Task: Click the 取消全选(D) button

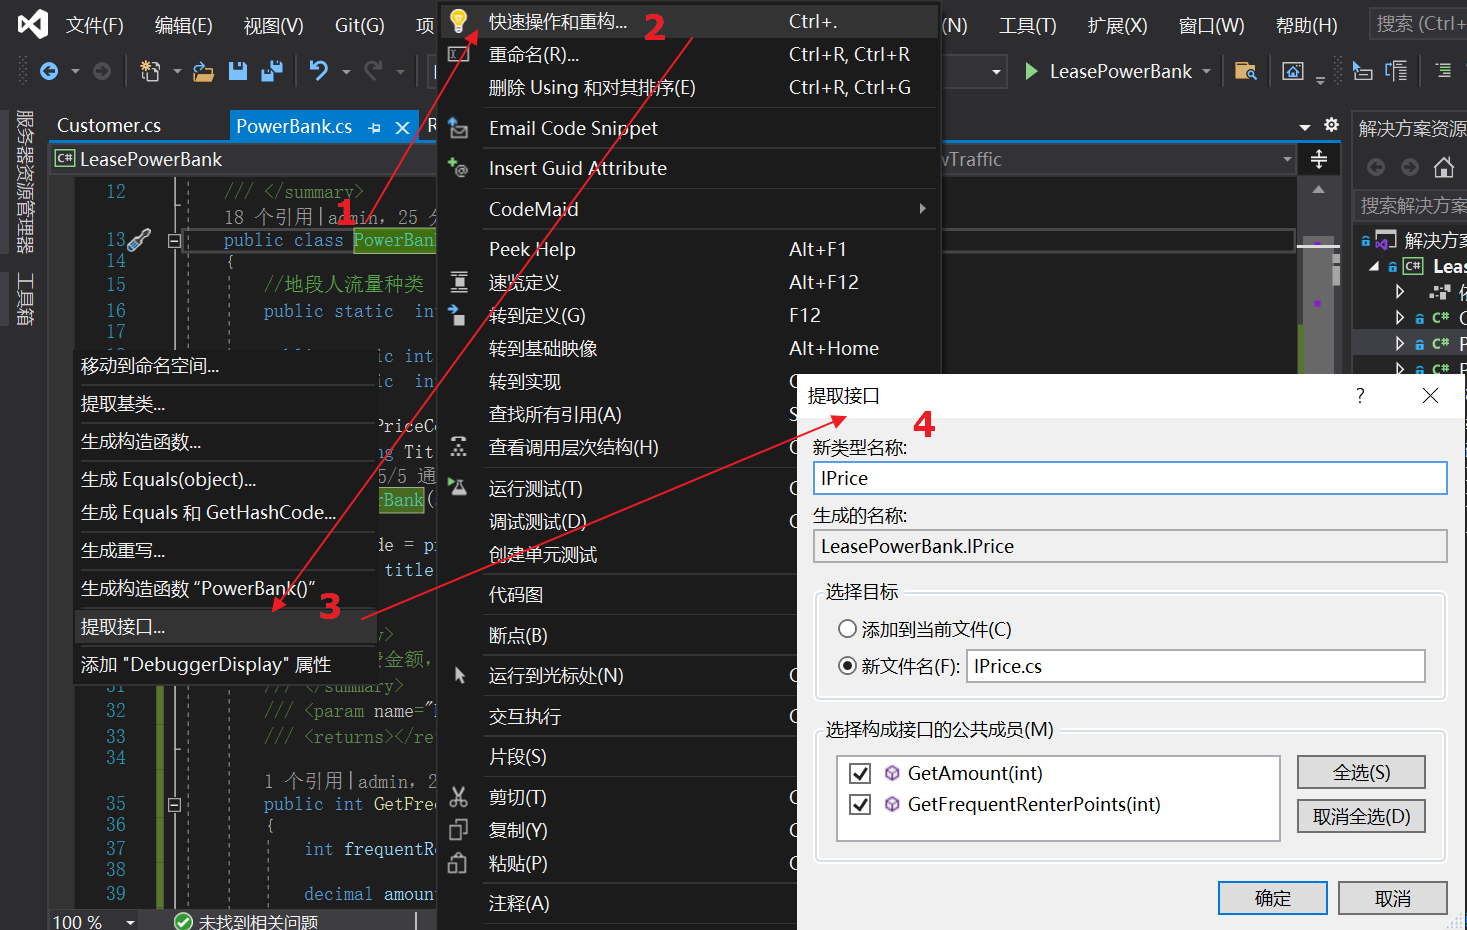Action: tap(1361, 816)
